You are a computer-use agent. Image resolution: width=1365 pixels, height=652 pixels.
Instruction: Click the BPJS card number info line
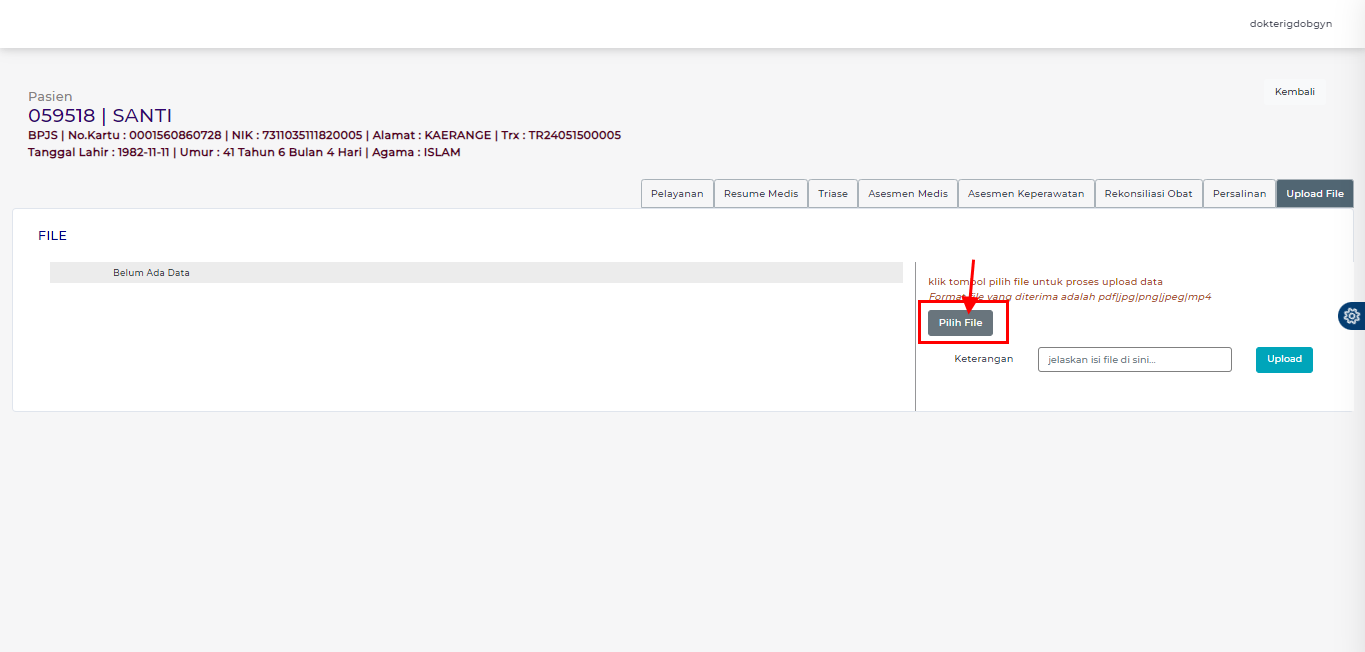[324, 135]
